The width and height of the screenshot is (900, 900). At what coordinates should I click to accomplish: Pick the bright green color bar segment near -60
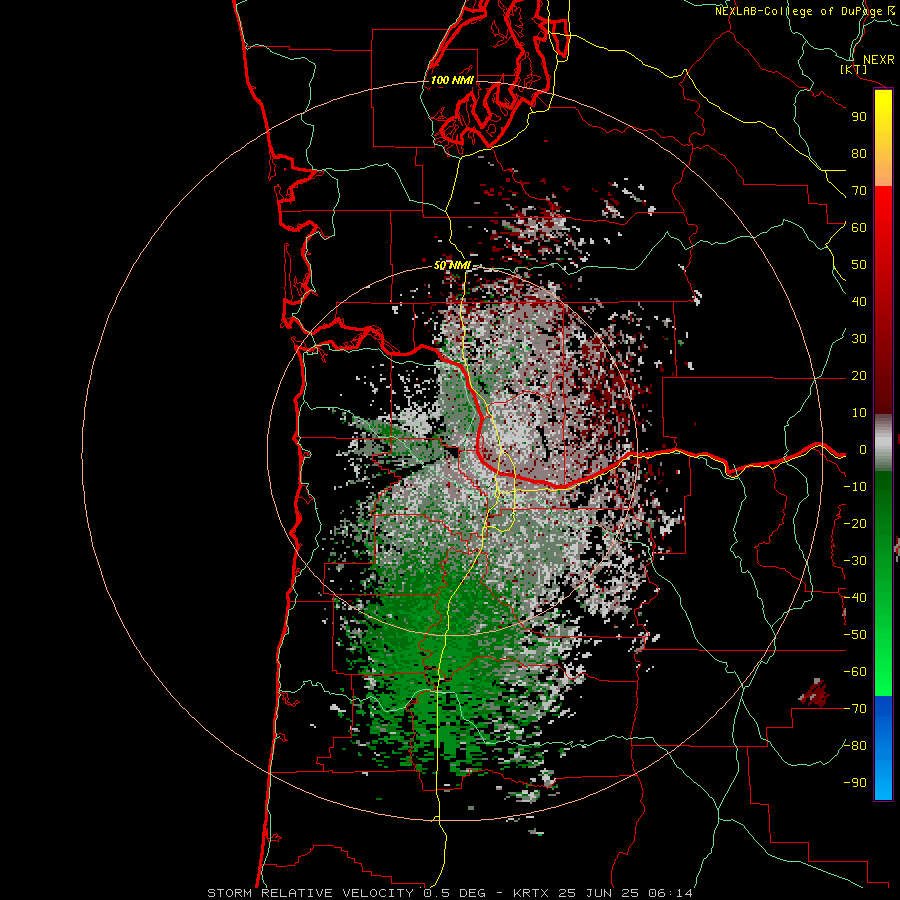pyautogui.click(x=884, y=672)
